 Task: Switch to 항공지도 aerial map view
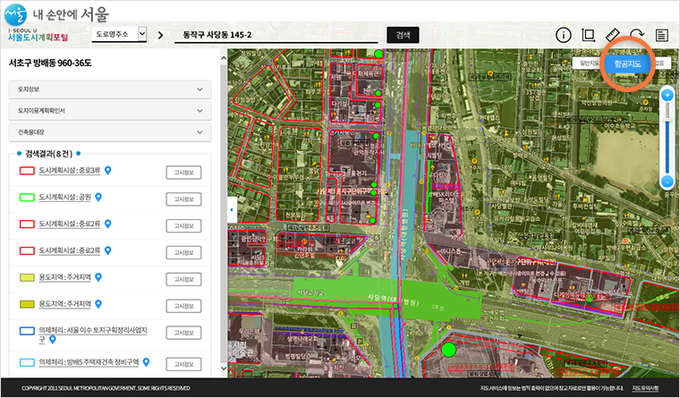627,64
